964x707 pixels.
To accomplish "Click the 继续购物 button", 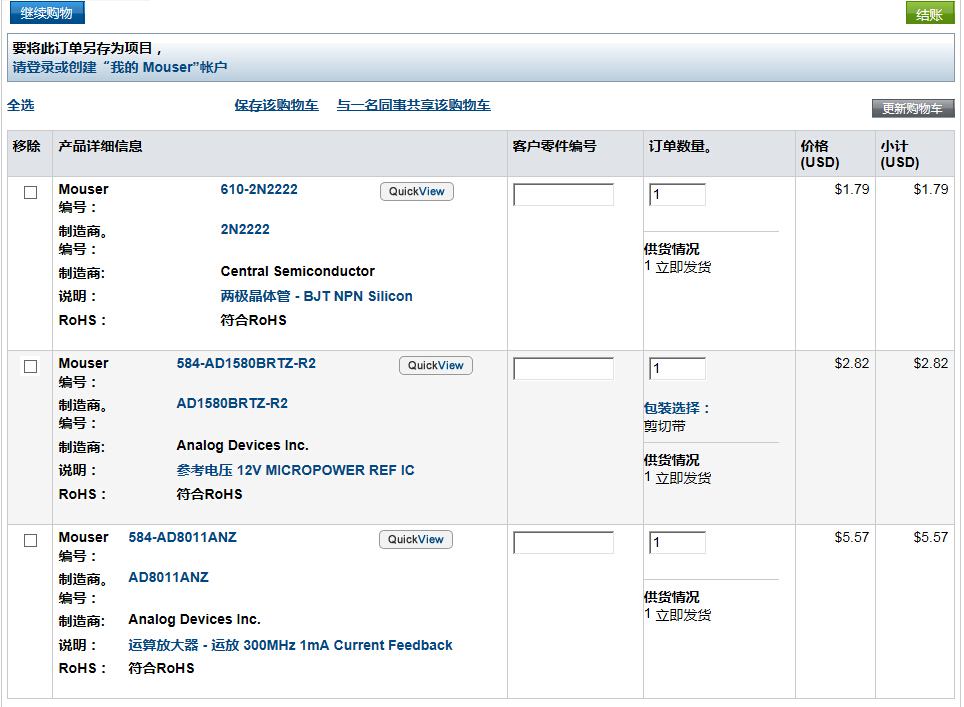I will (x=47, y=13).
